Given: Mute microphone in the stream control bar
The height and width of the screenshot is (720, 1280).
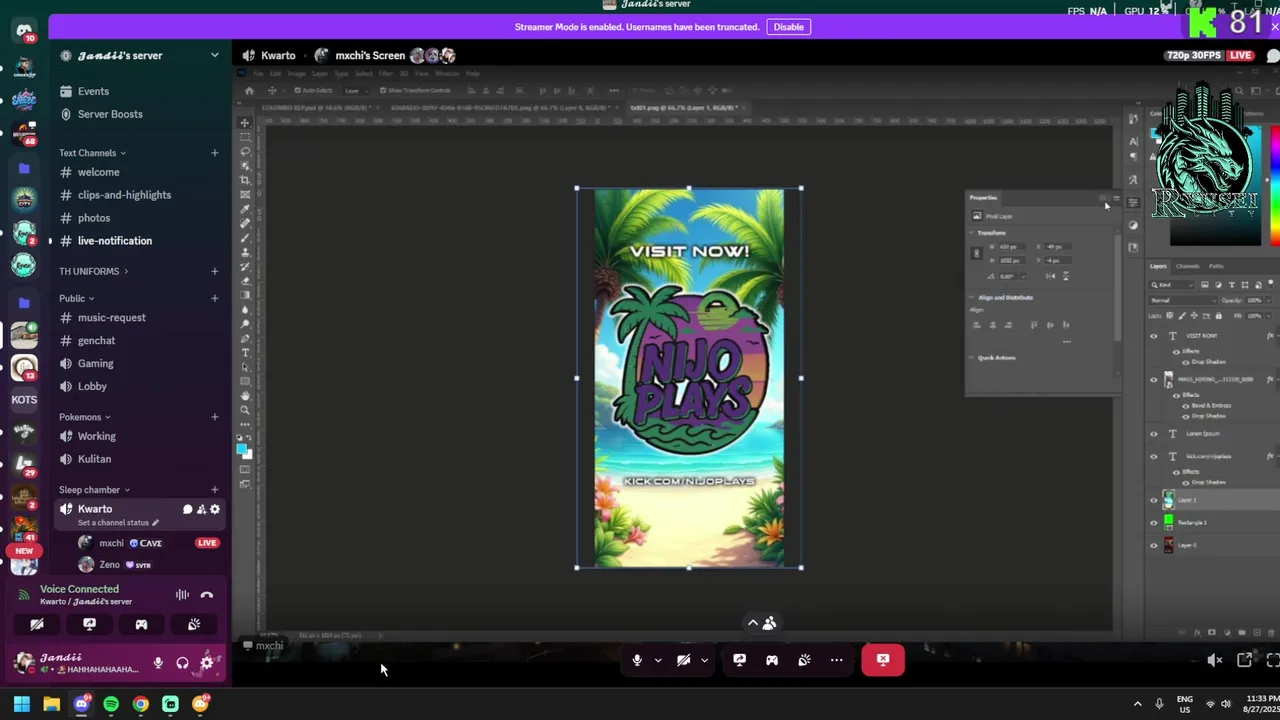Looking at the screenshot, I should tap(637, 660).
